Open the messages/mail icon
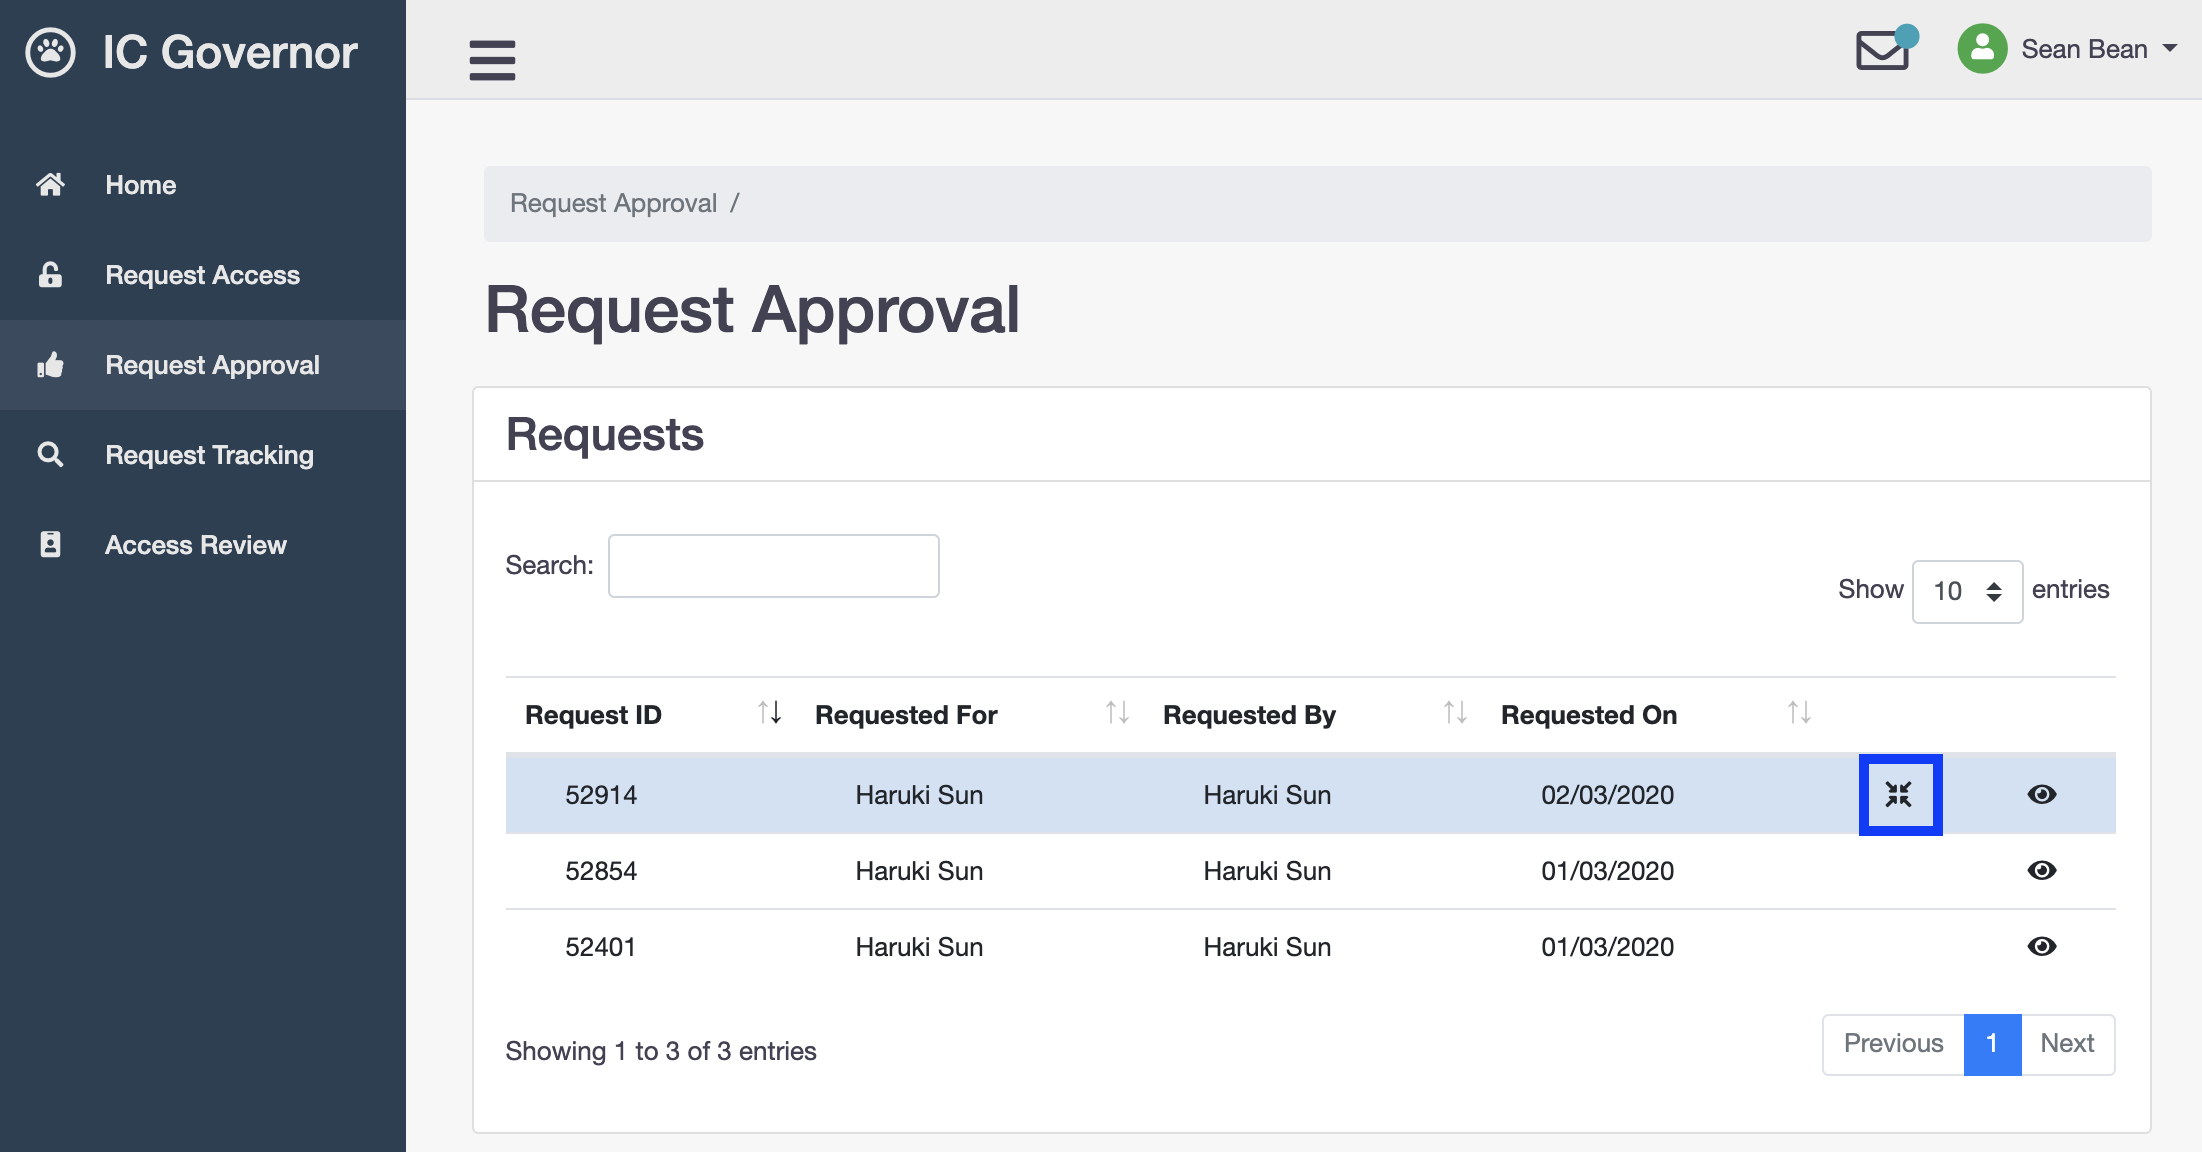The height and width of the screenshot is (1152, 2202). click(1885, 51)
